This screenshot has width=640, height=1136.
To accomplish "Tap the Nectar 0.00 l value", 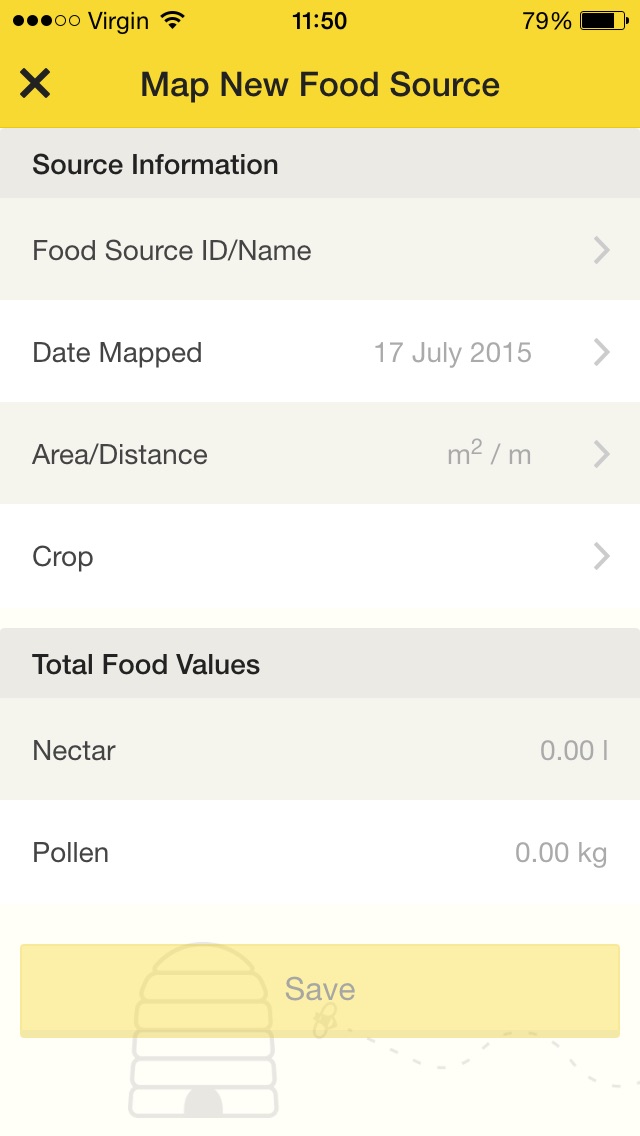I will 573,751.
